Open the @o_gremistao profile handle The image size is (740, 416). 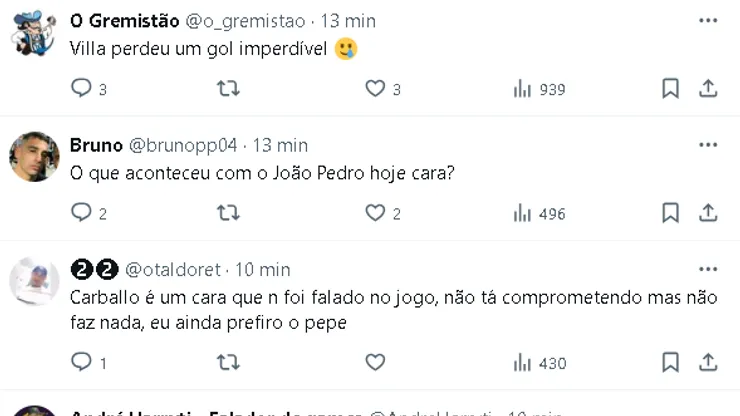pos(245,21)
